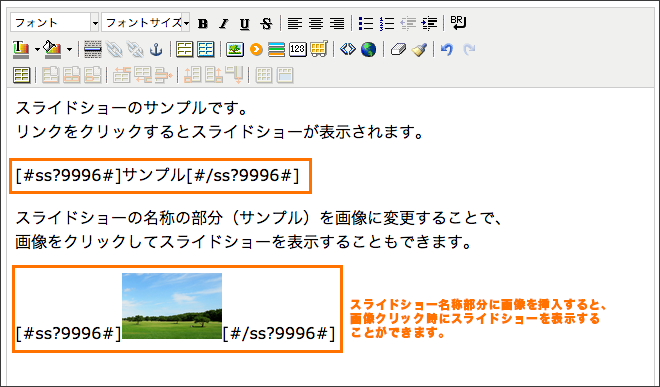
Task: Open the フォントサイズ font size dropdown
Action: [x=146, y=23]
